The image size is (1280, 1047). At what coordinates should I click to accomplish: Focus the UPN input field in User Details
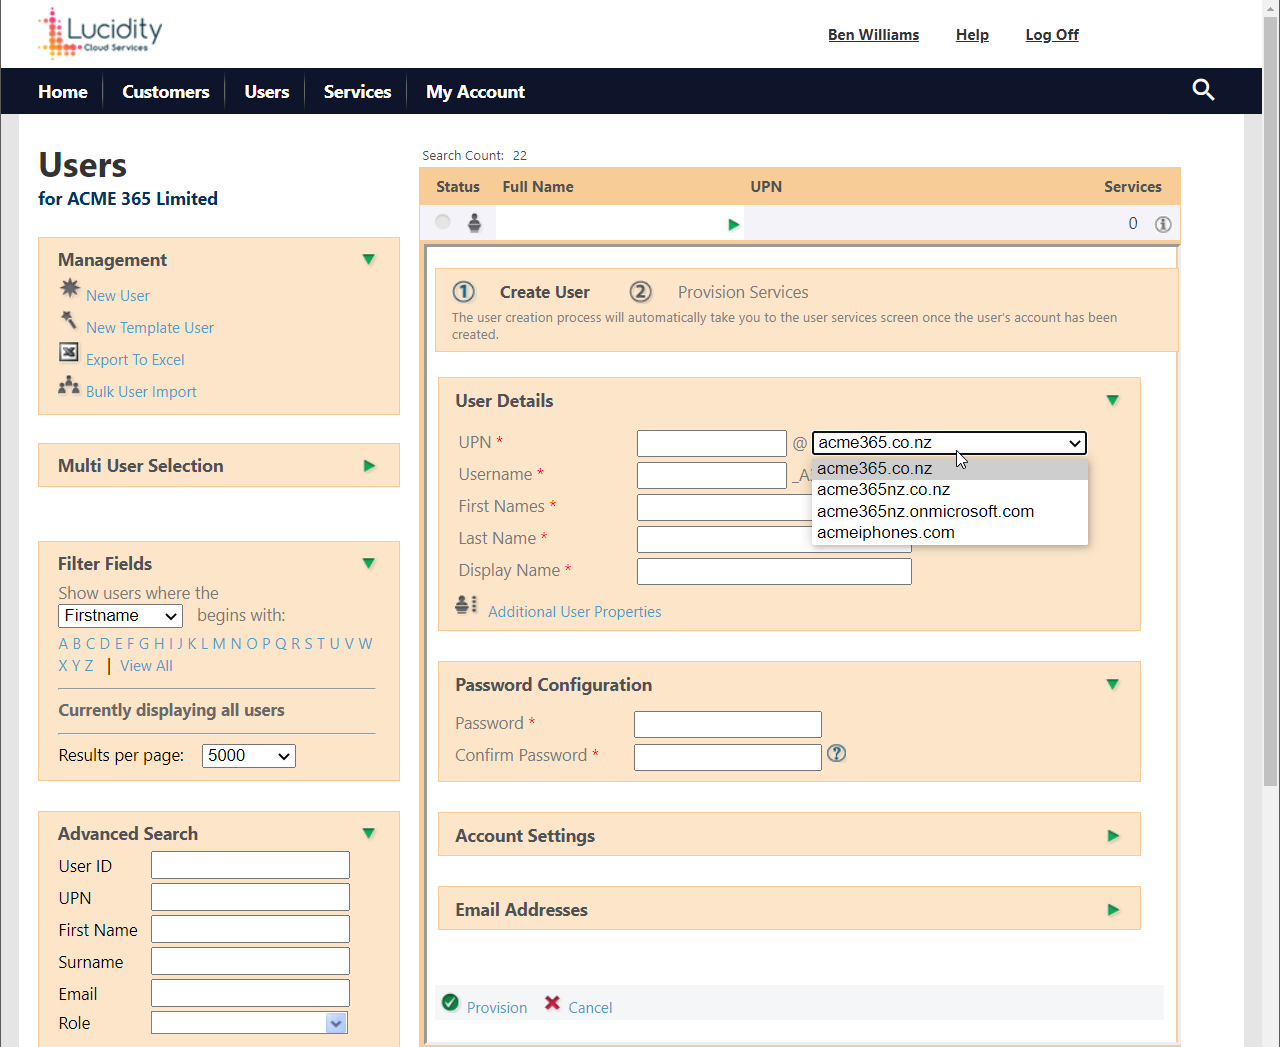(x=712, y=443)
